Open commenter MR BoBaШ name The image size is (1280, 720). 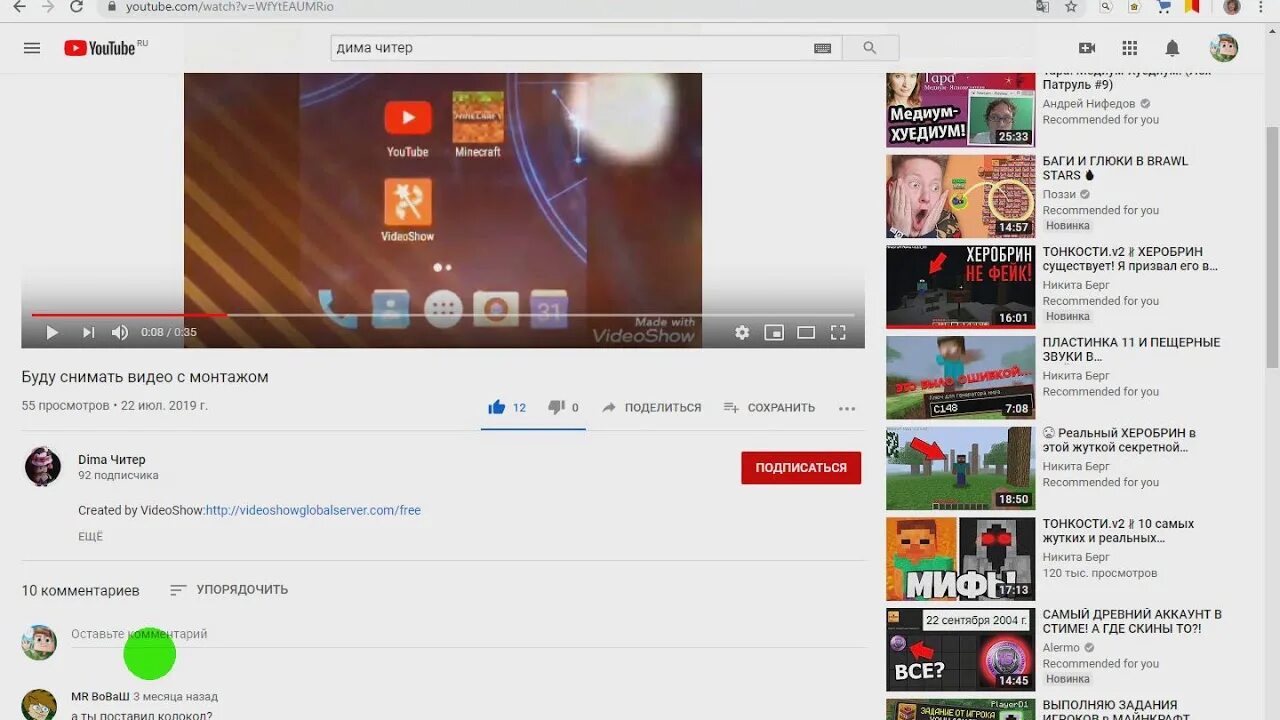100,696
